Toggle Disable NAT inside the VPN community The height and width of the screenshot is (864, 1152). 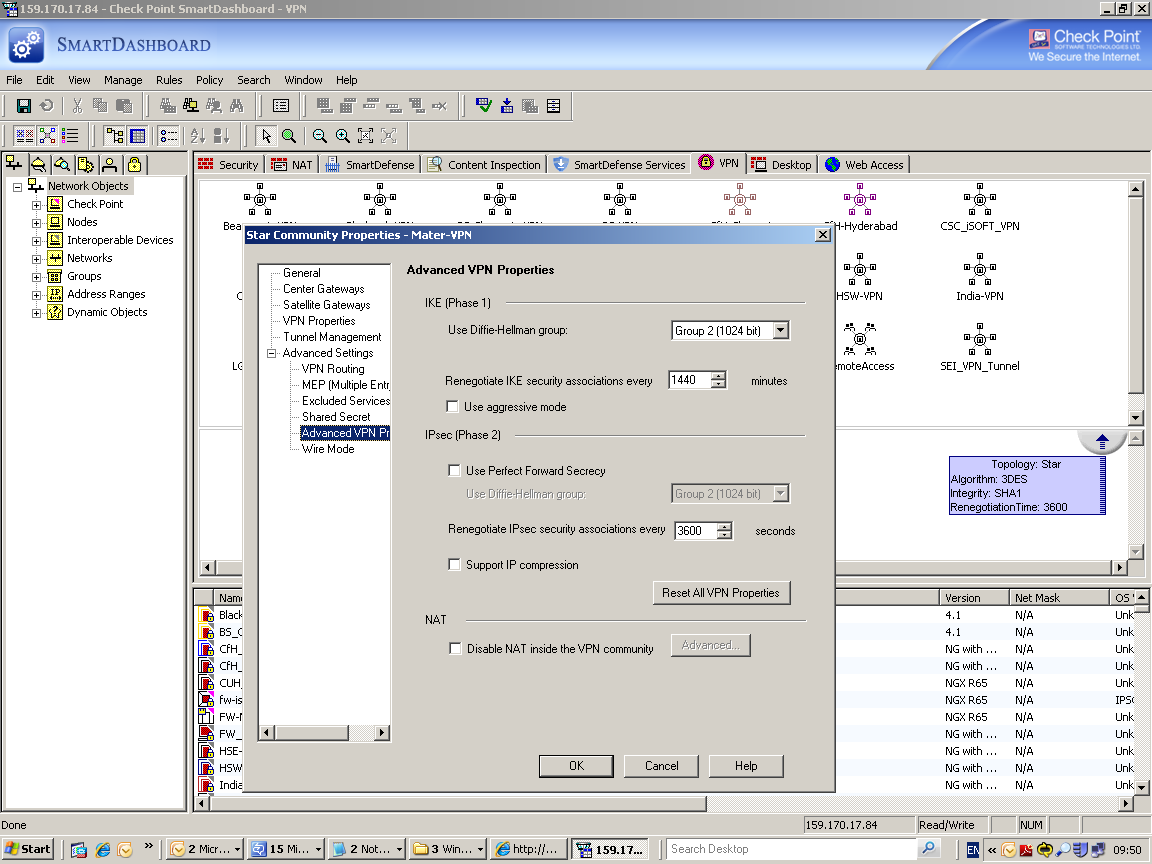tap(456, 649)
